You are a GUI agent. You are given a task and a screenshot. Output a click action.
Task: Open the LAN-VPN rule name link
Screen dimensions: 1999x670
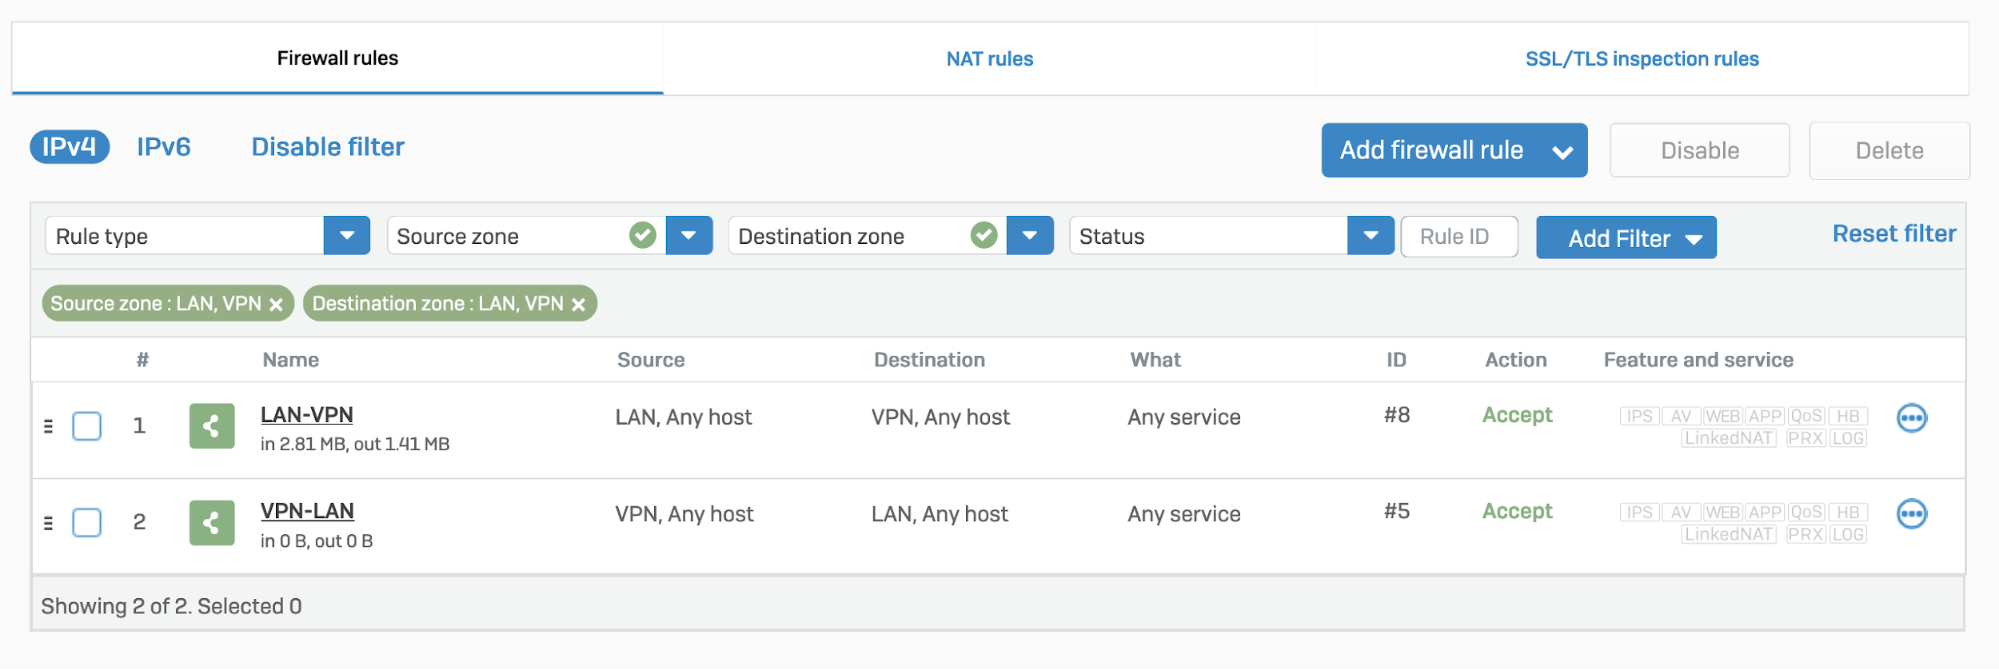click(307, 415)
